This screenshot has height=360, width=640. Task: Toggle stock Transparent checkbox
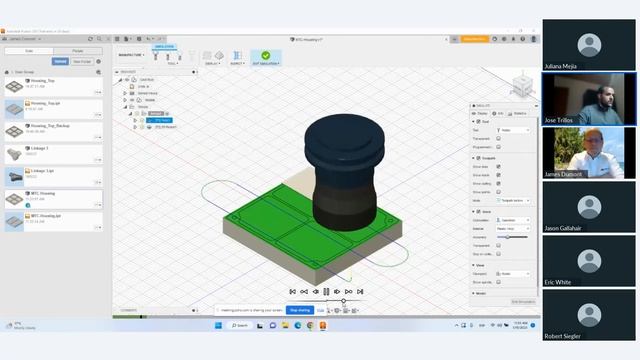[x=498, y=245]
